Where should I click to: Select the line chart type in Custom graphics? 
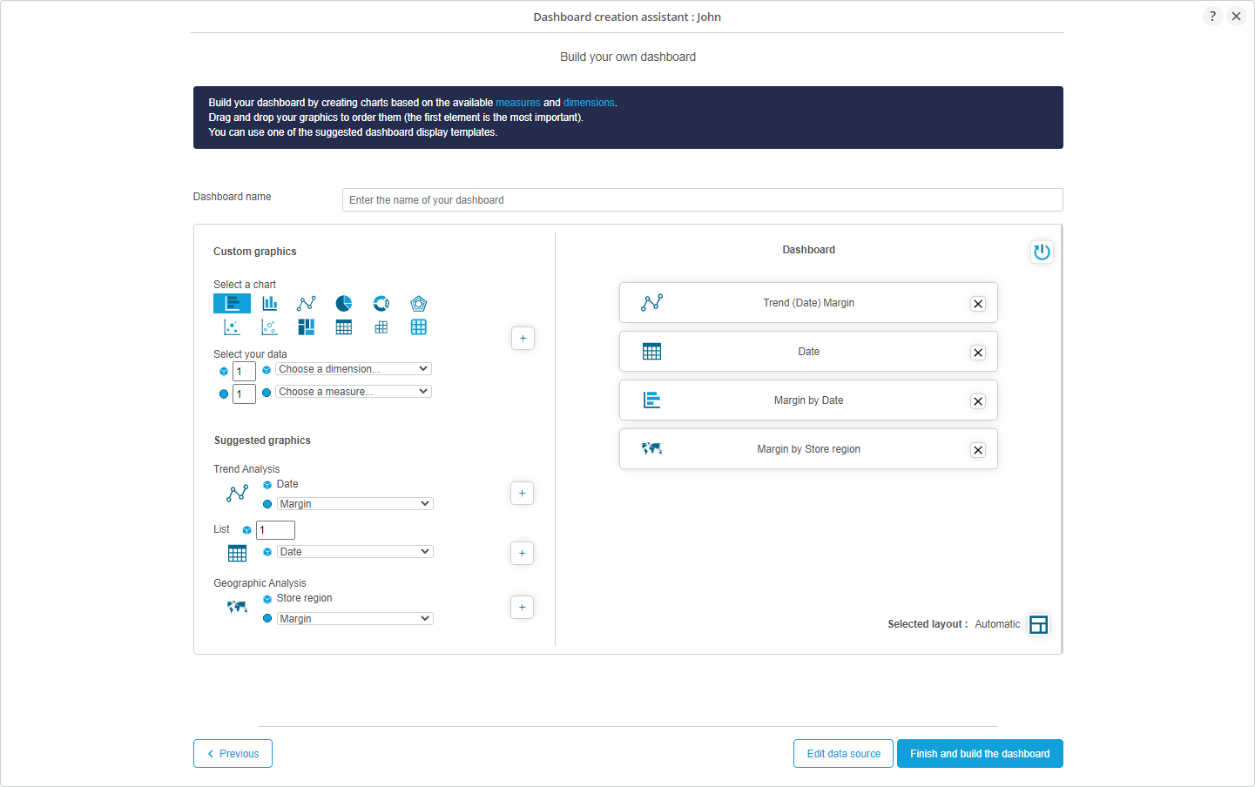[307, 303]
